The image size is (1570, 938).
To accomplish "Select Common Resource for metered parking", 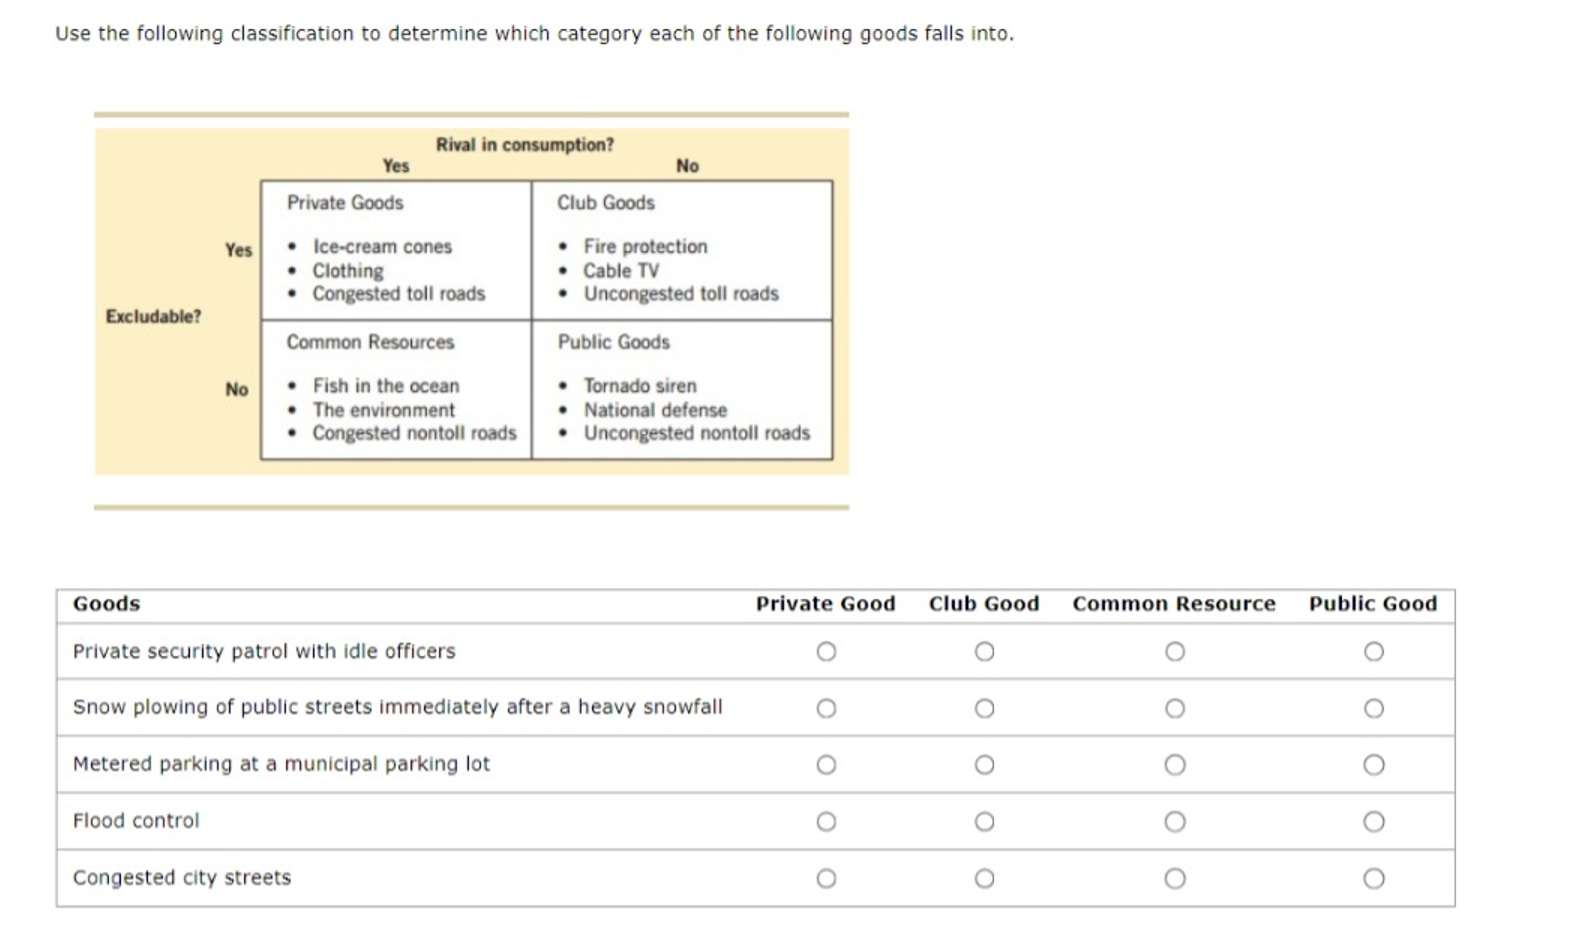I will [x=1175, y=765].
